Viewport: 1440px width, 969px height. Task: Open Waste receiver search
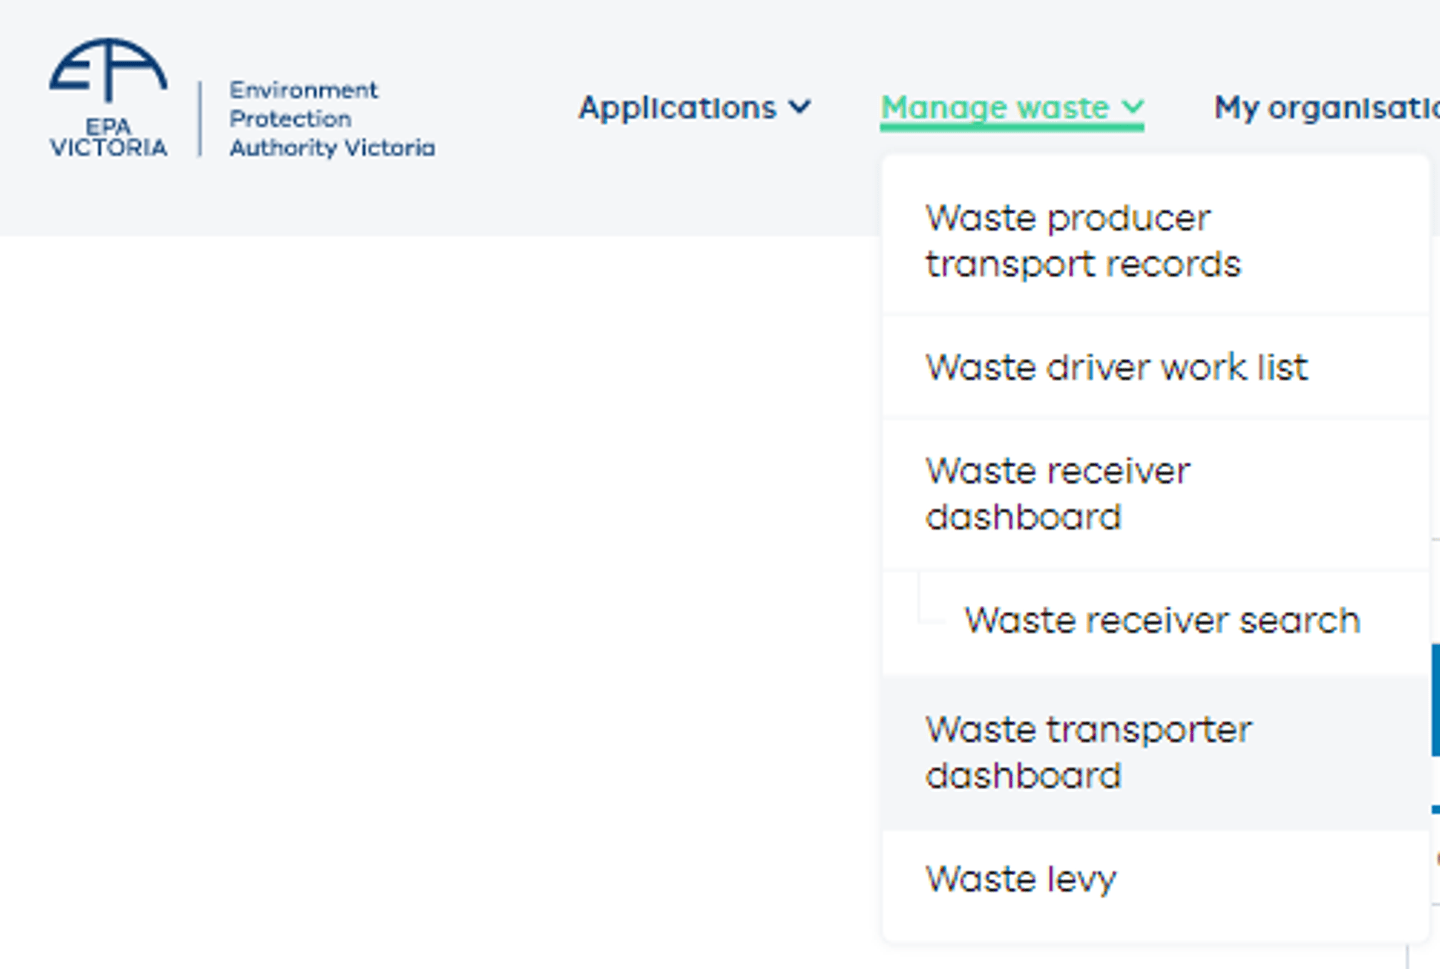click(x=1162, y=620)
